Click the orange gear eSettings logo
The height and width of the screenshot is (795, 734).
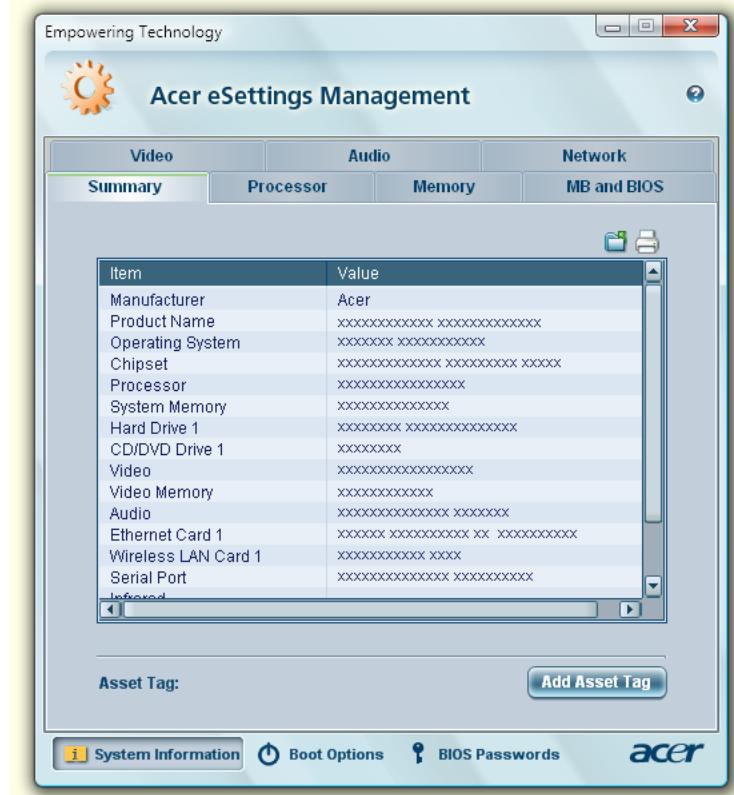click(x=88, y=87)
